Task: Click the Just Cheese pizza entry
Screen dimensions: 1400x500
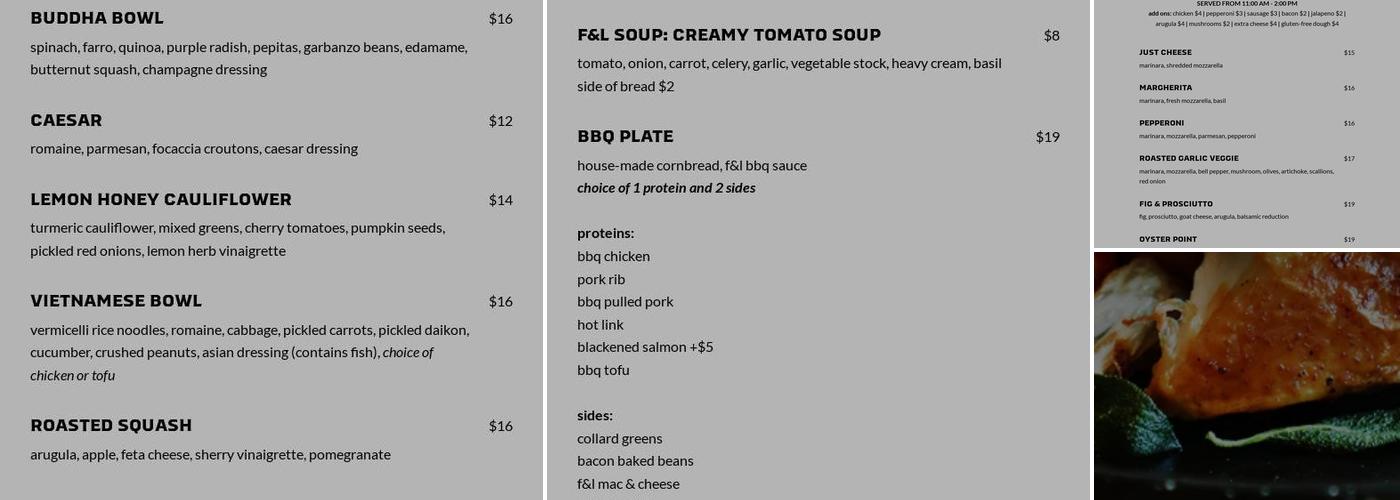Action: (x=1165, y=52)
